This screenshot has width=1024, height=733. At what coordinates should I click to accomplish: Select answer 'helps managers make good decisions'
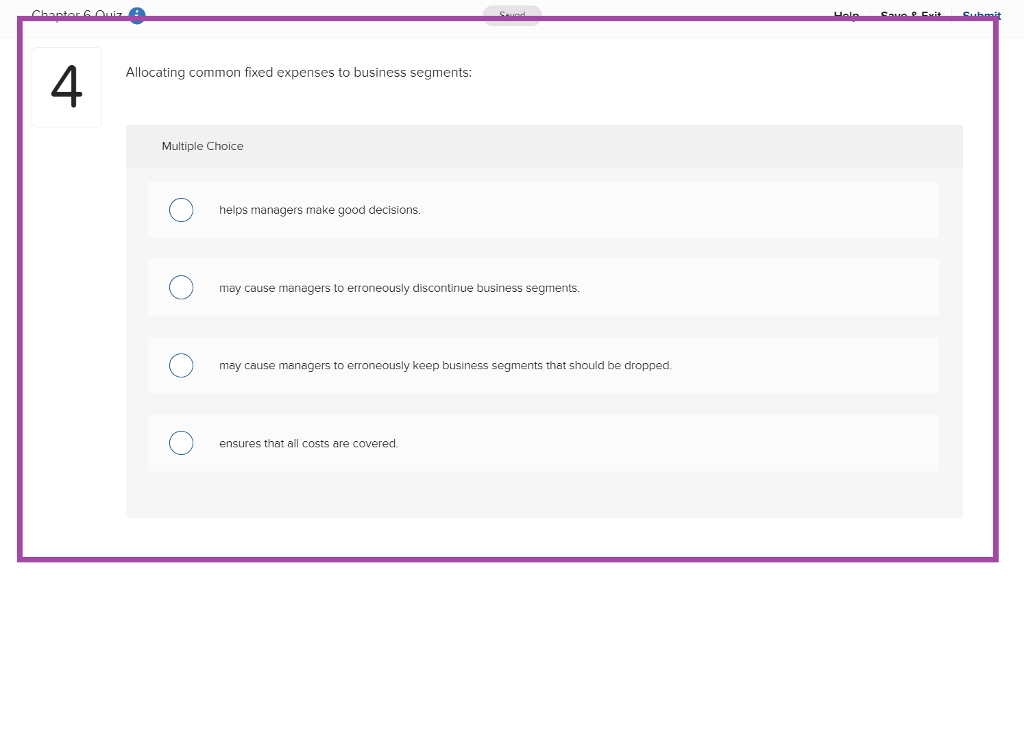(x=181, y=210)
